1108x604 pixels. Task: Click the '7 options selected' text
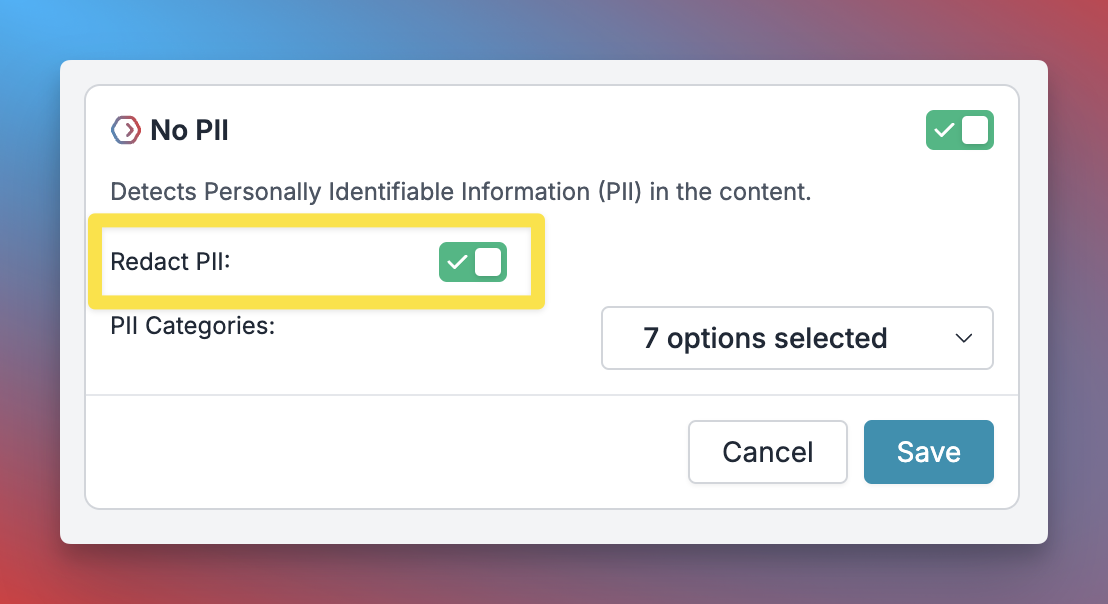coord(765,338)
